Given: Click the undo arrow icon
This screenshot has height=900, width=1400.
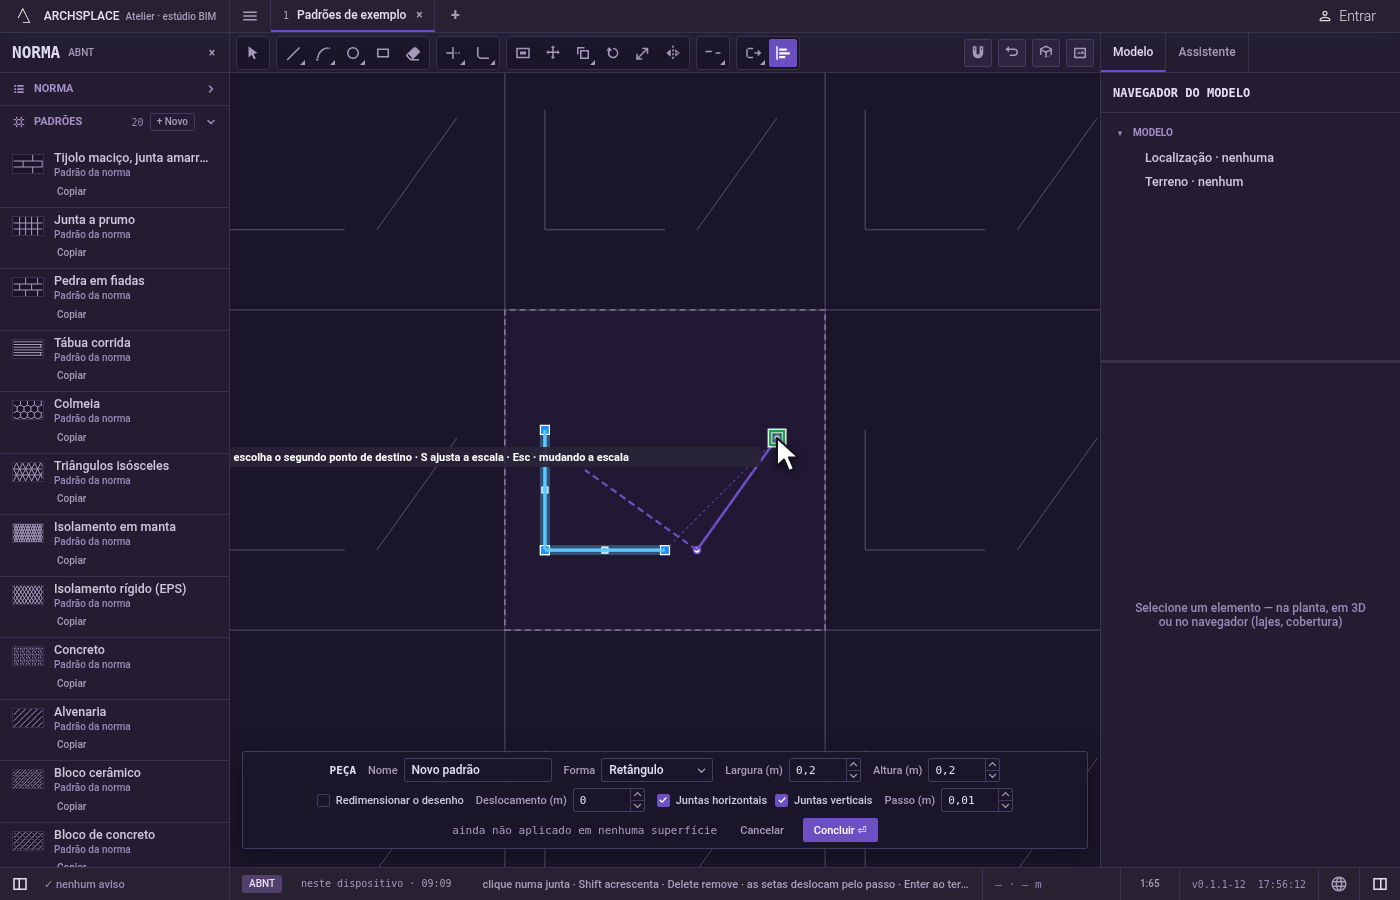Looking at the screenshot, I should (1012, 52).
